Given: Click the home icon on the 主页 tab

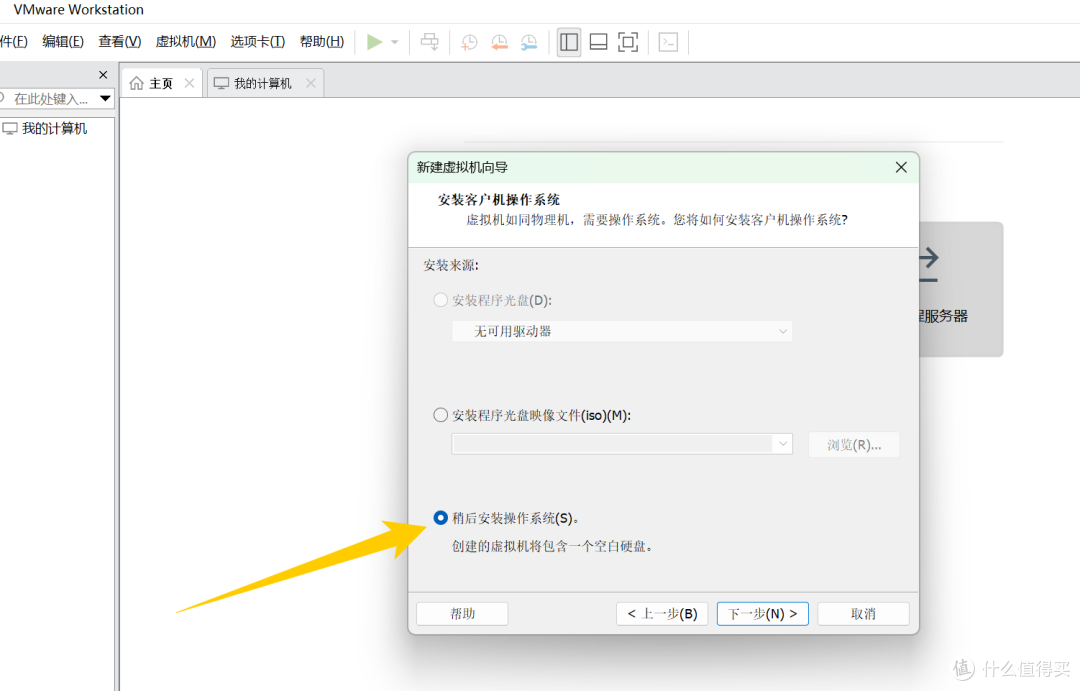Looking at the screenshot, I should click(136, 83).
